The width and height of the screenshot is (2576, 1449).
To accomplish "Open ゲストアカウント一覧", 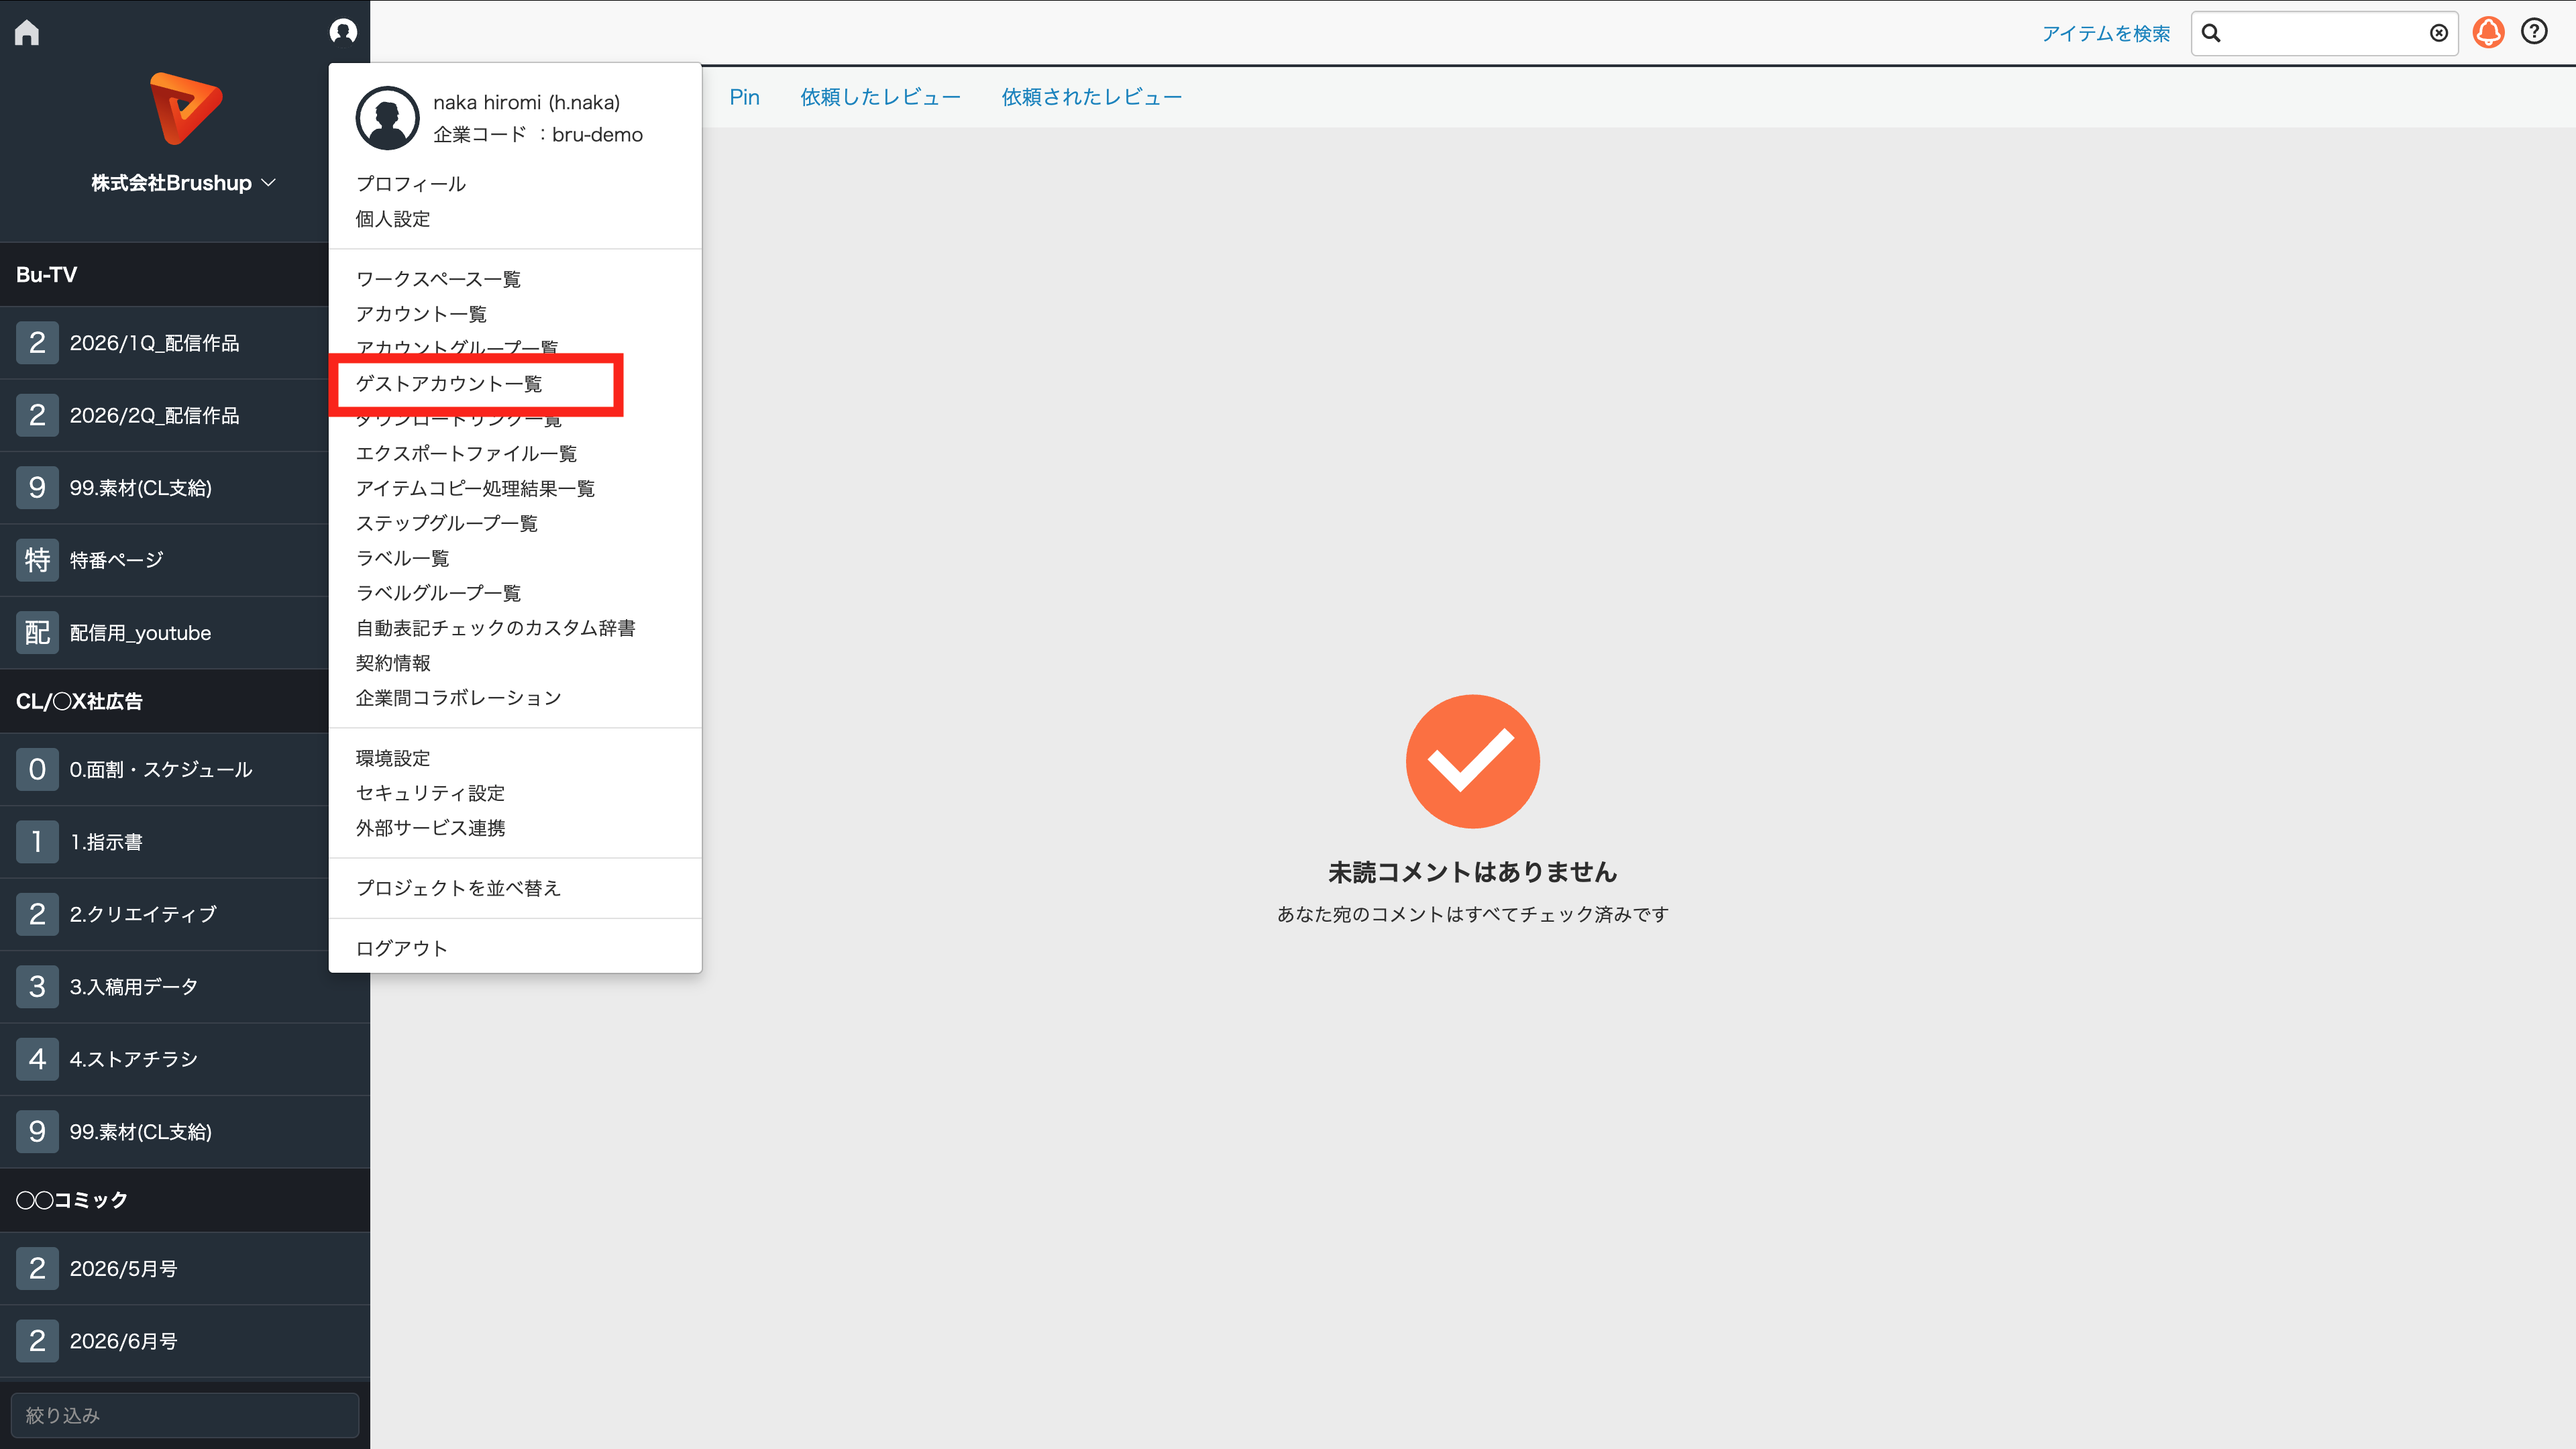I will tap(449, 384).
